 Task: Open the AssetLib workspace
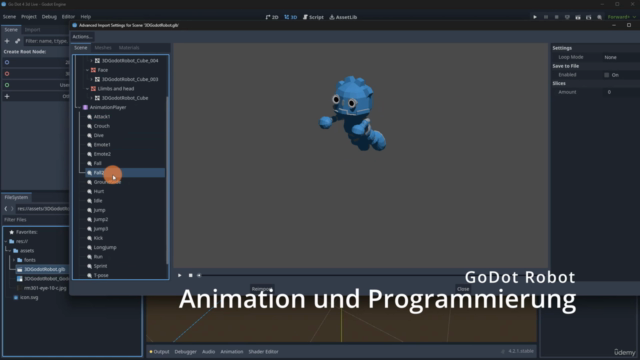343,17
